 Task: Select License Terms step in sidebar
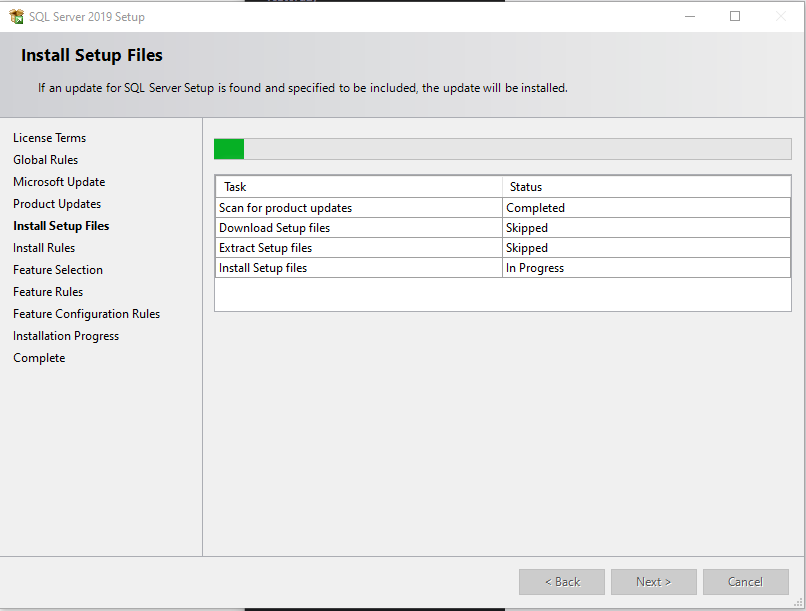pos(49,138)
